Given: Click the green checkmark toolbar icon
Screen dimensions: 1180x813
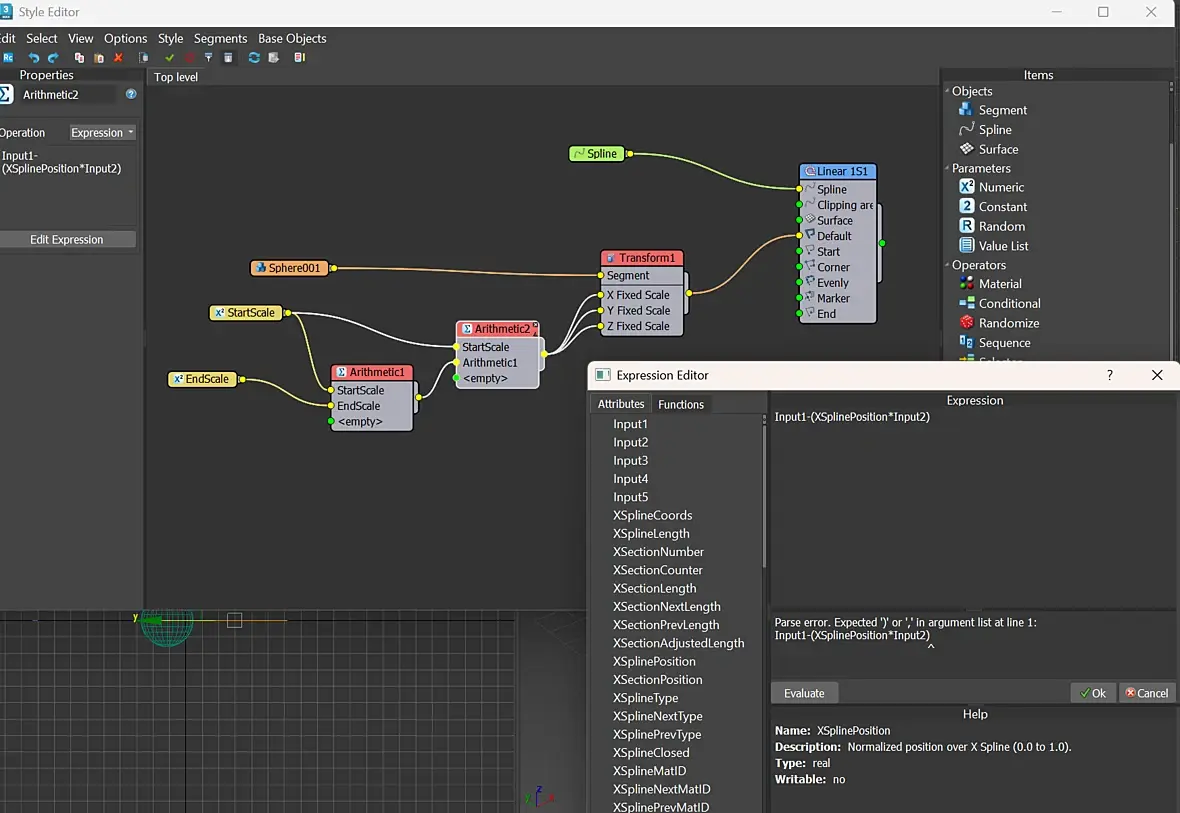Looking at the screenshot, I should 169,58.
